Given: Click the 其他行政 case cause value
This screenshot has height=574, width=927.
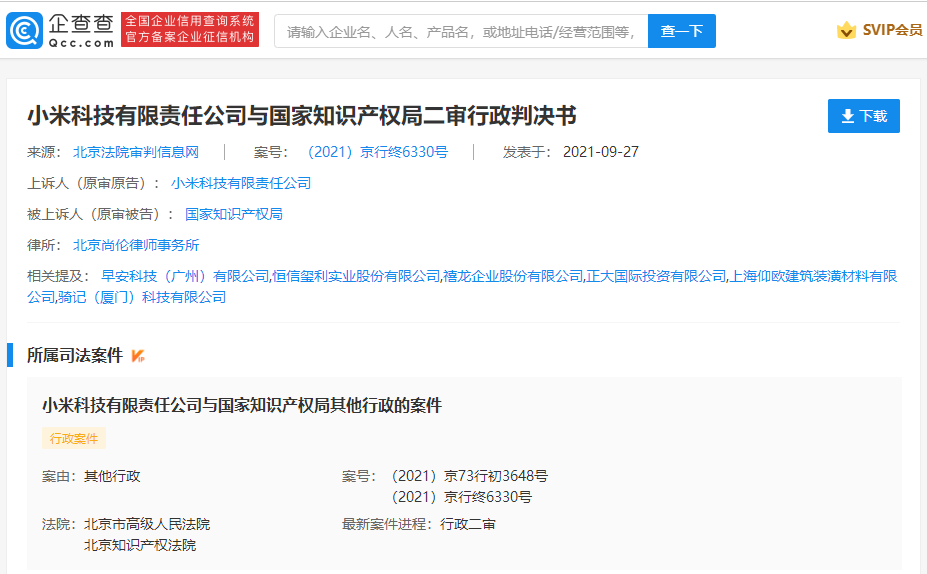Looking at the screenshot, I should (x=112, y=476).
